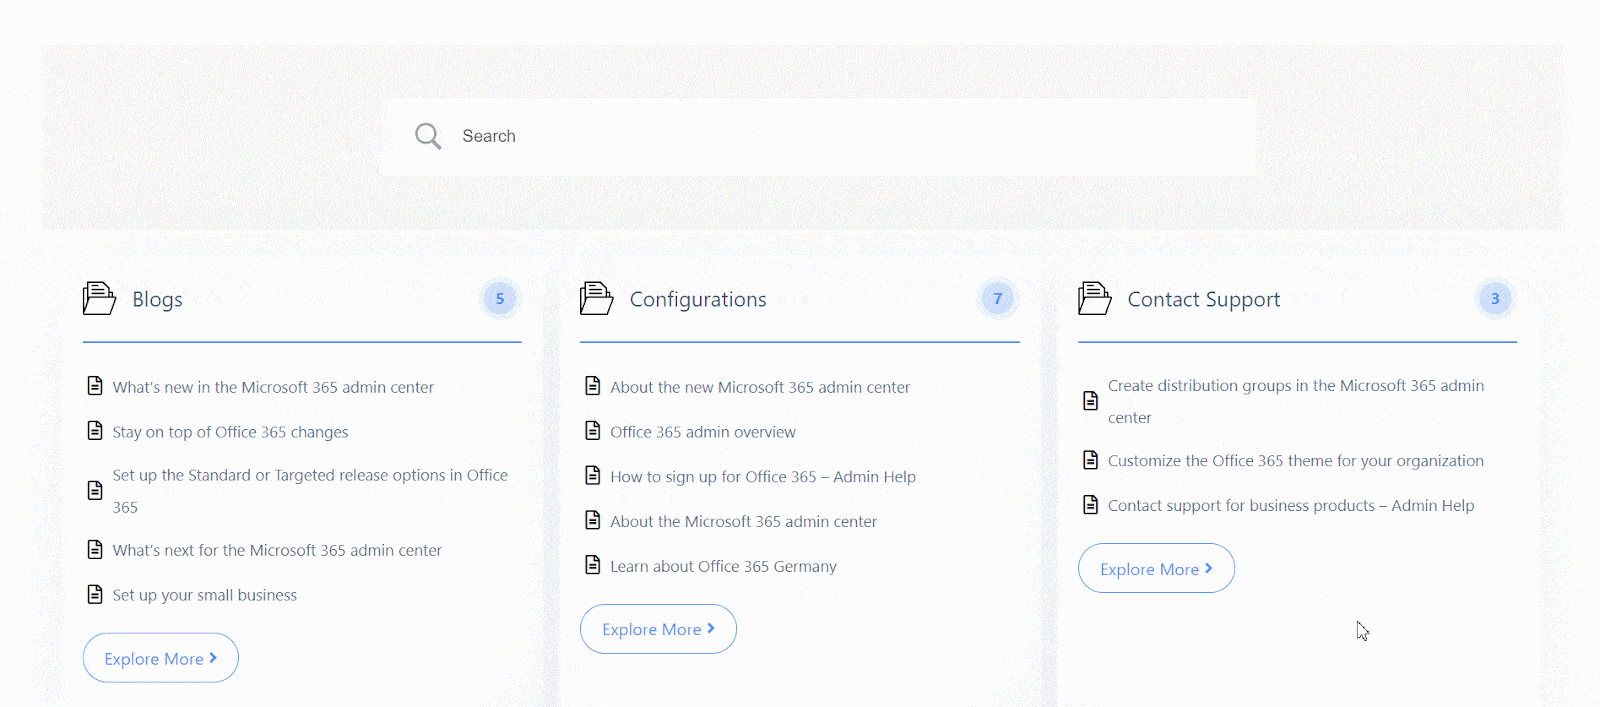Open "About the Microsoft 365 admin center" article
Screen dimensions: 1600x707
[x=743, y=521]
